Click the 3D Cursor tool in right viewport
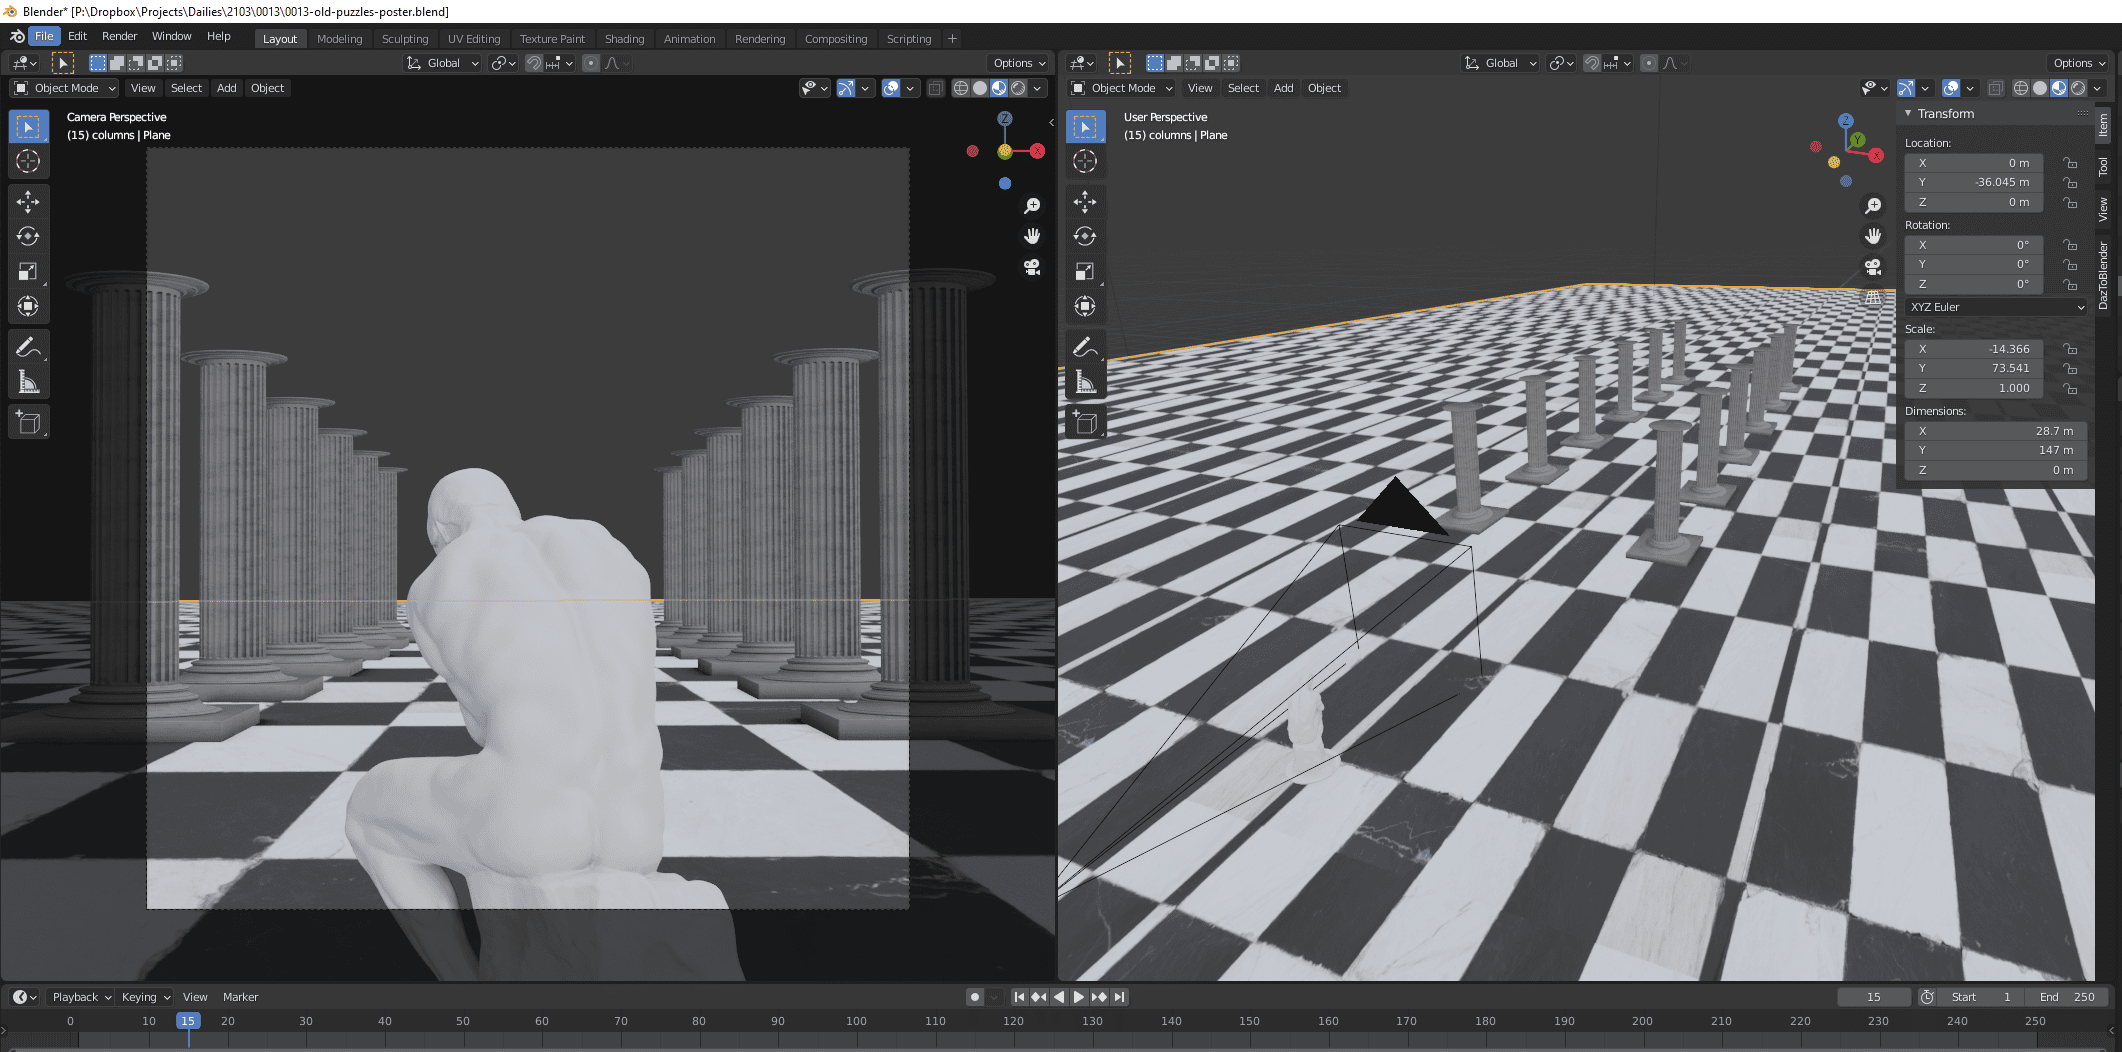 click(1085, 161)
